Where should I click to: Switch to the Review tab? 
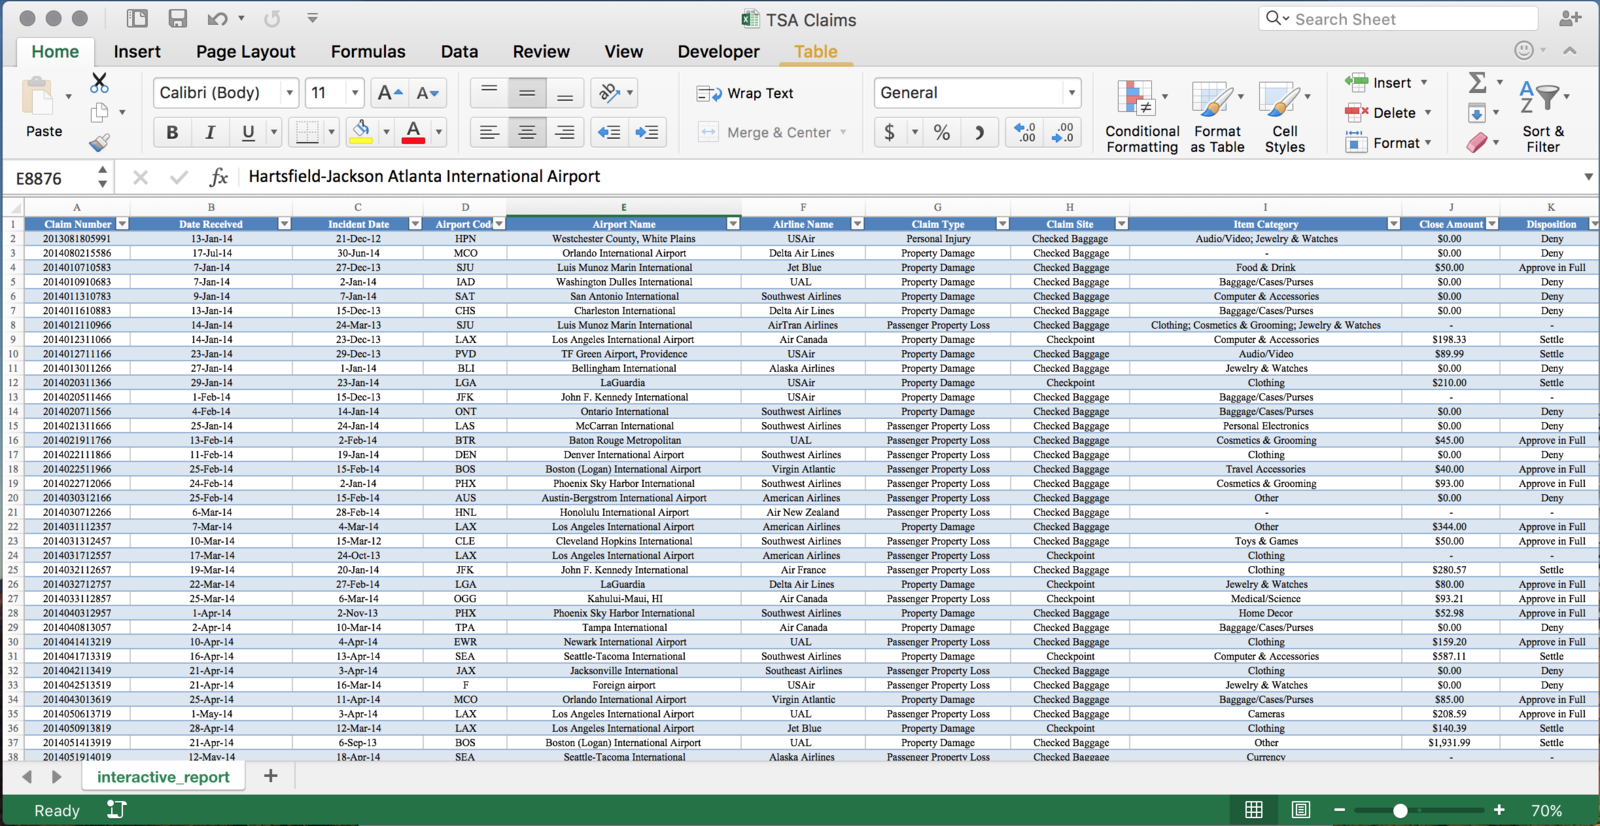coord(541,52)
